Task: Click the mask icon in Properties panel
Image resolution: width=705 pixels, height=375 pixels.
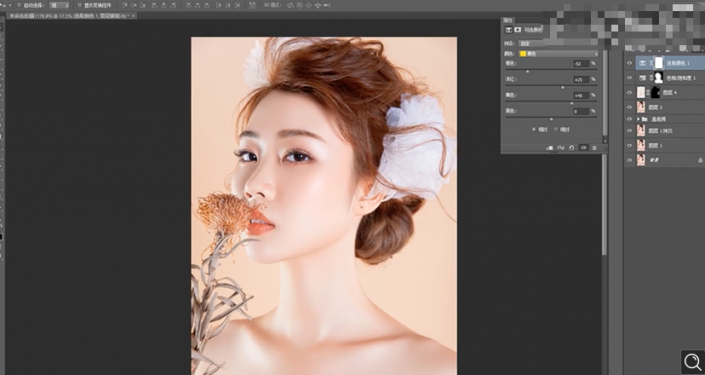Action: coord(518,30)
